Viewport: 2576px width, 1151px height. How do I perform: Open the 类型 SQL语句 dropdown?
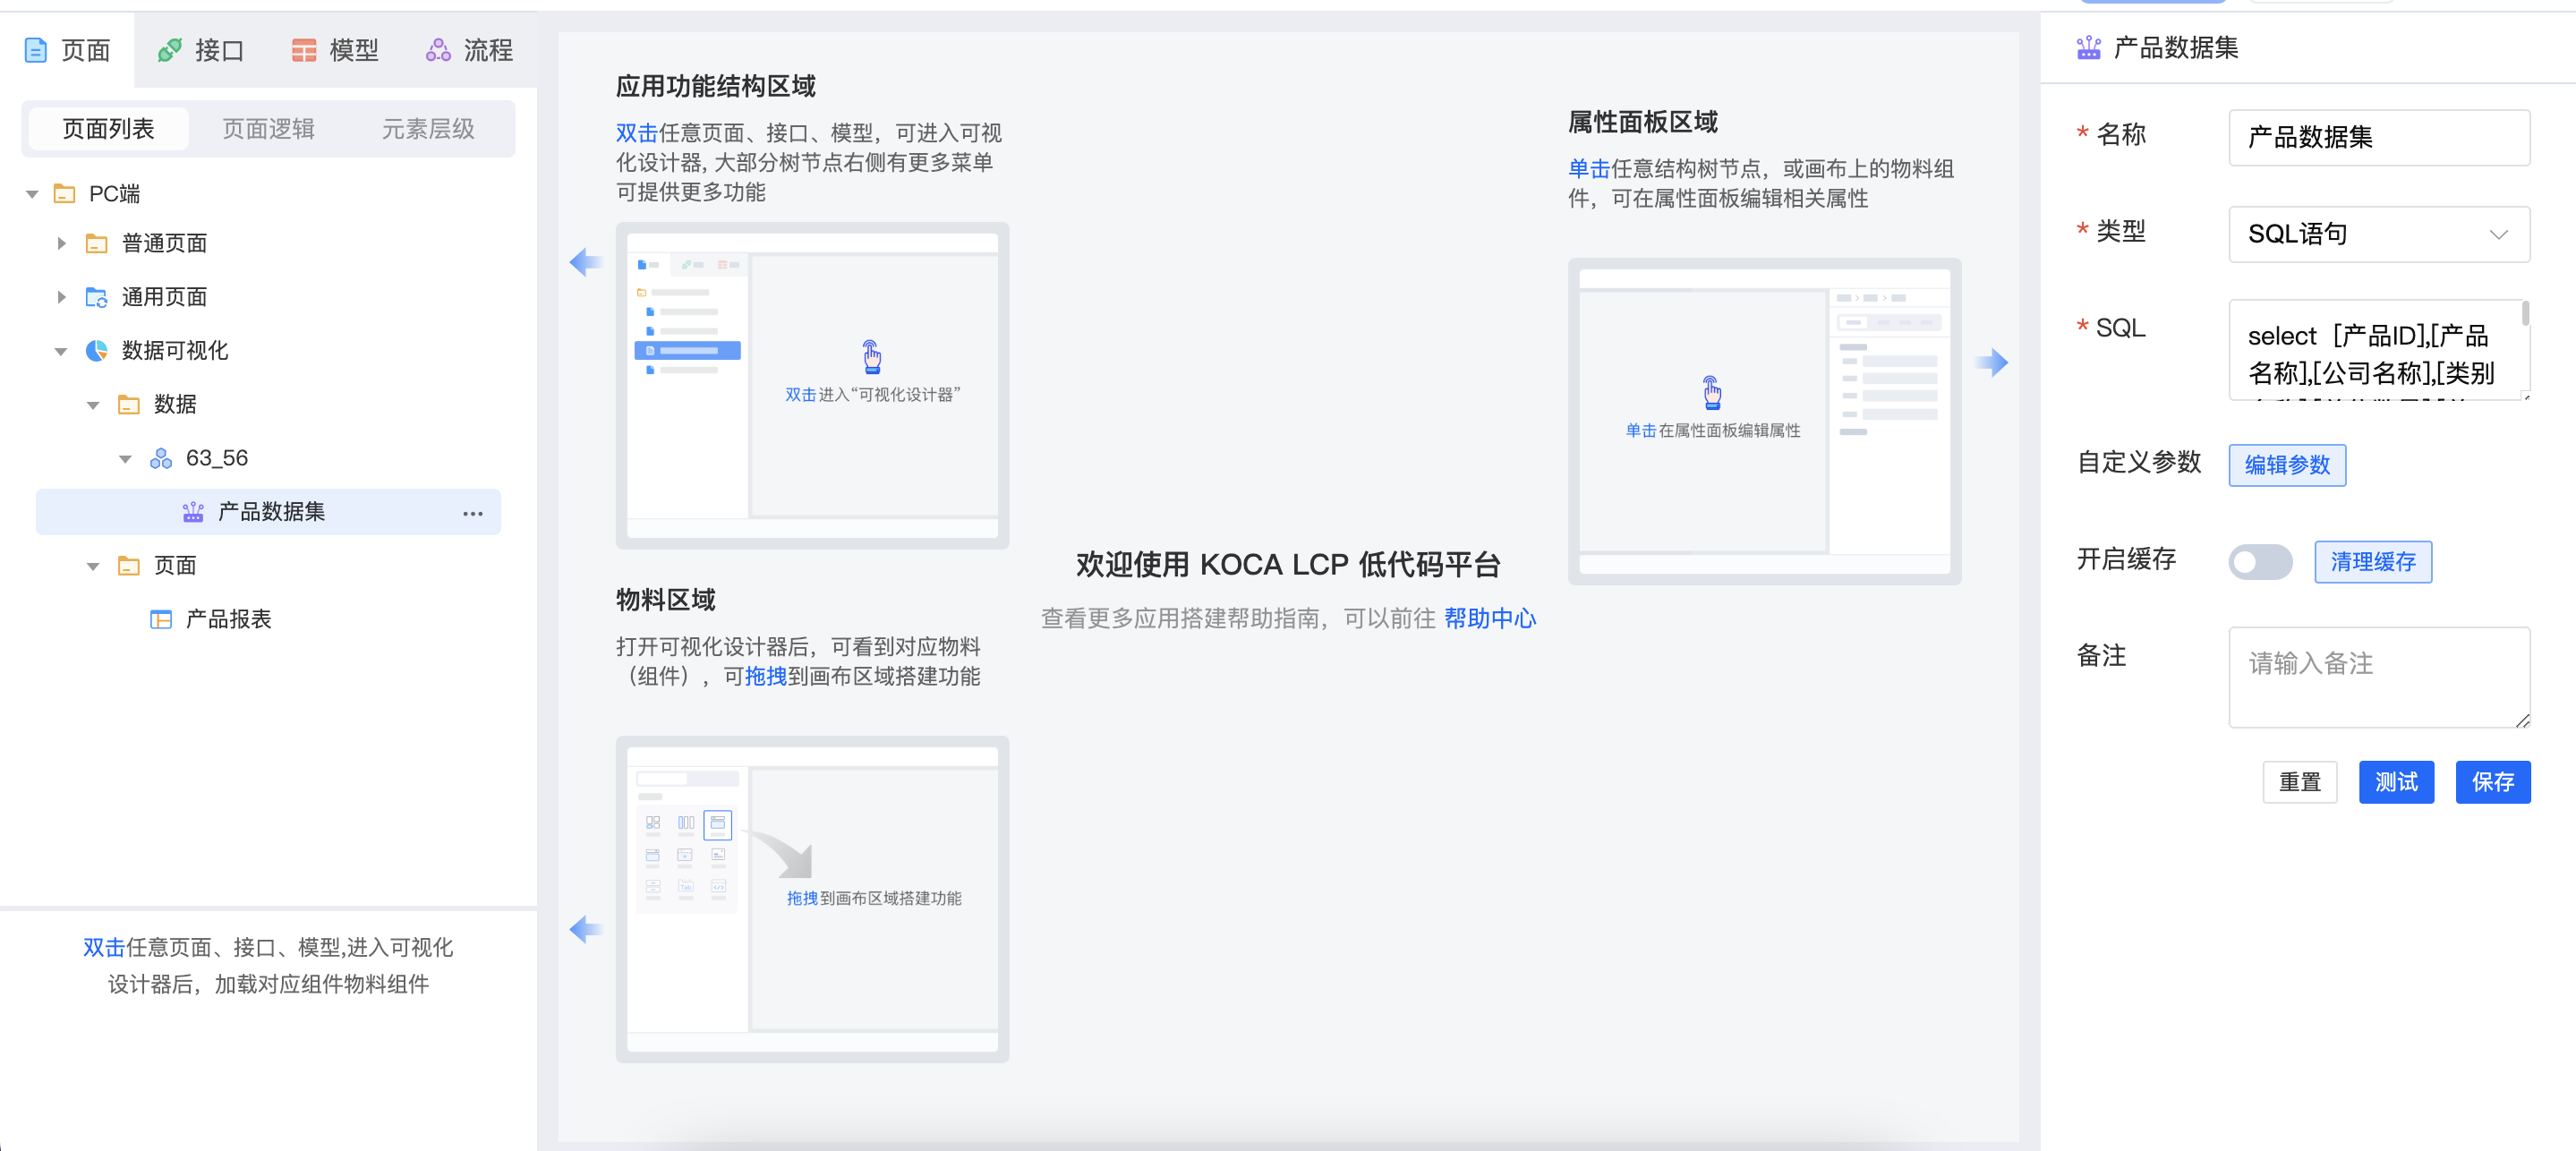[2379, 234]
